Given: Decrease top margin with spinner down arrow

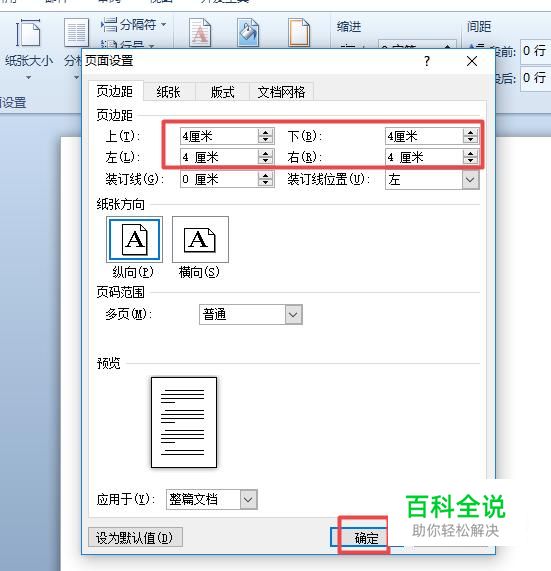Looking at the screenshot, I should point(265,140).
